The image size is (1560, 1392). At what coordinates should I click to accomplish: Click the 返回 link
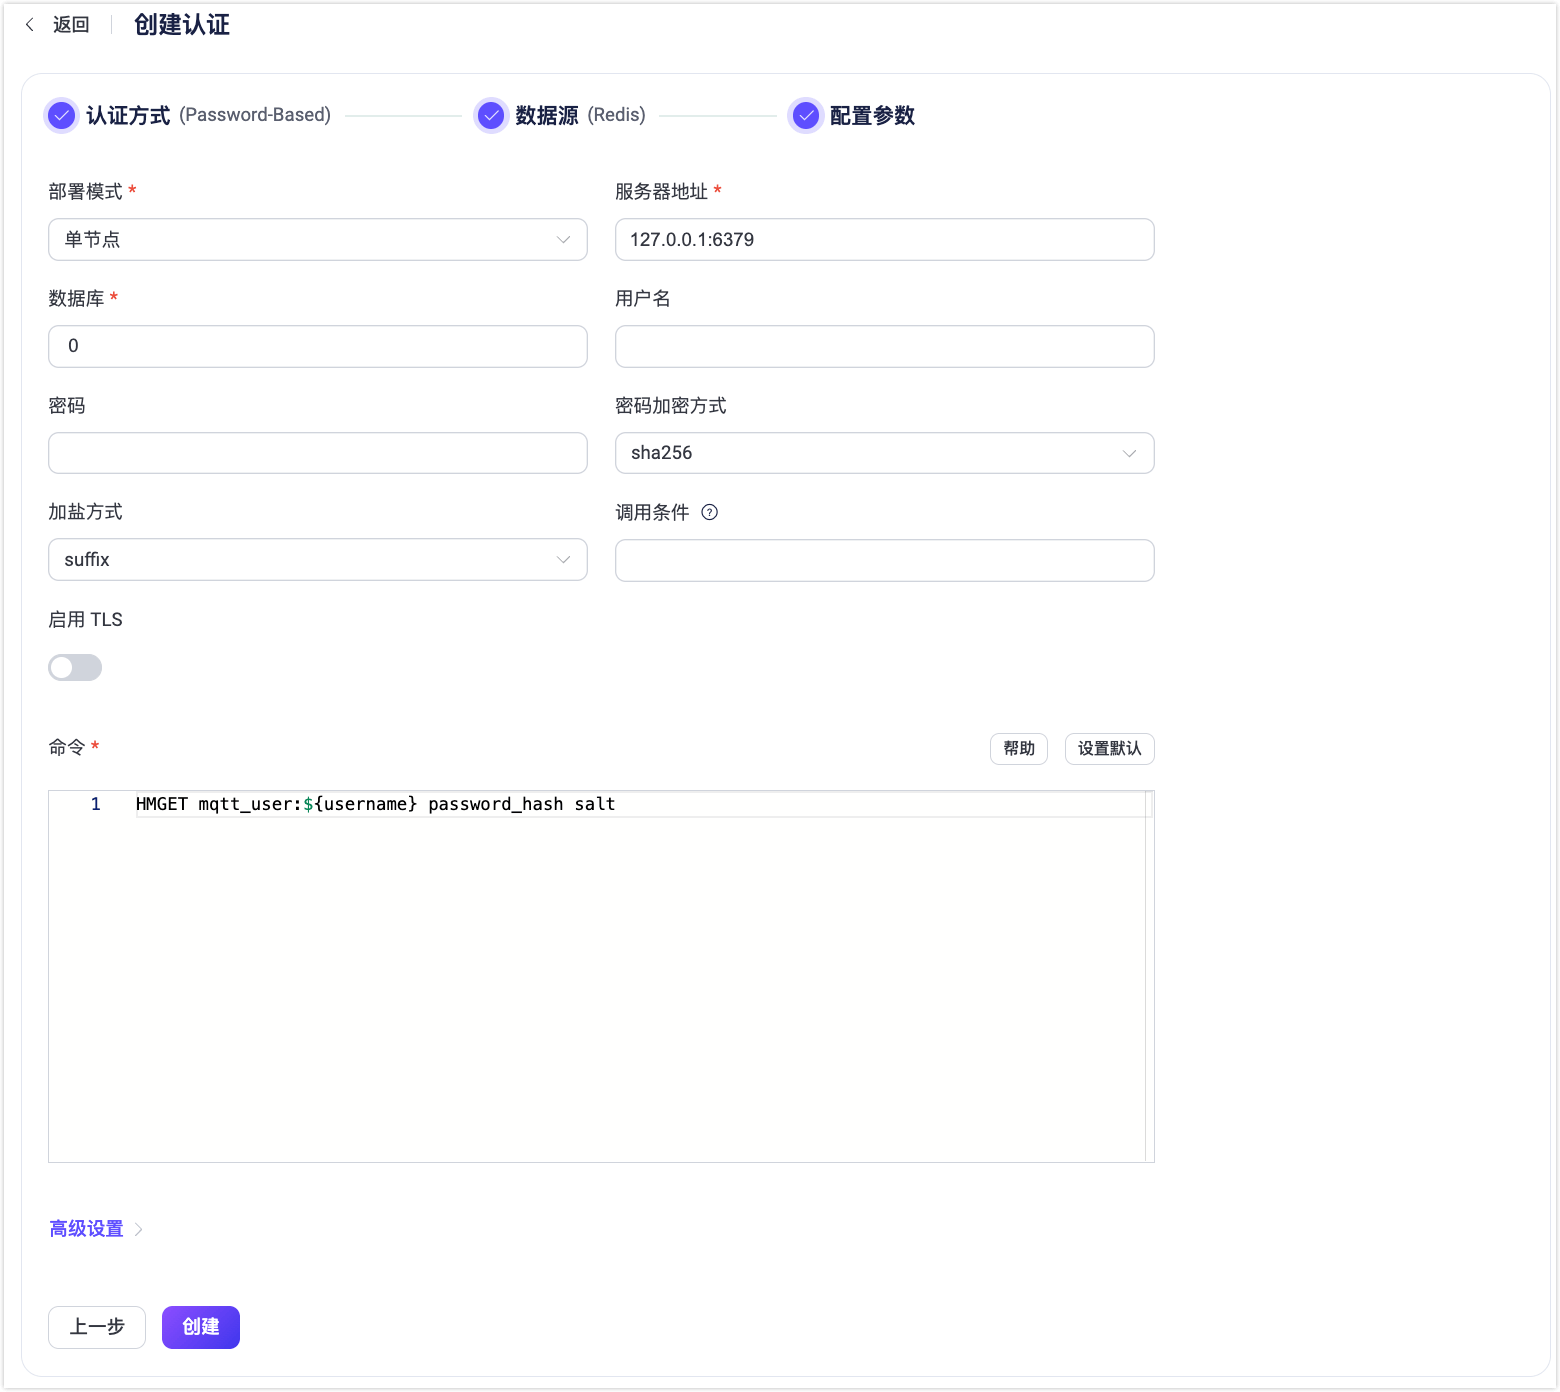[x=70, y=24]
